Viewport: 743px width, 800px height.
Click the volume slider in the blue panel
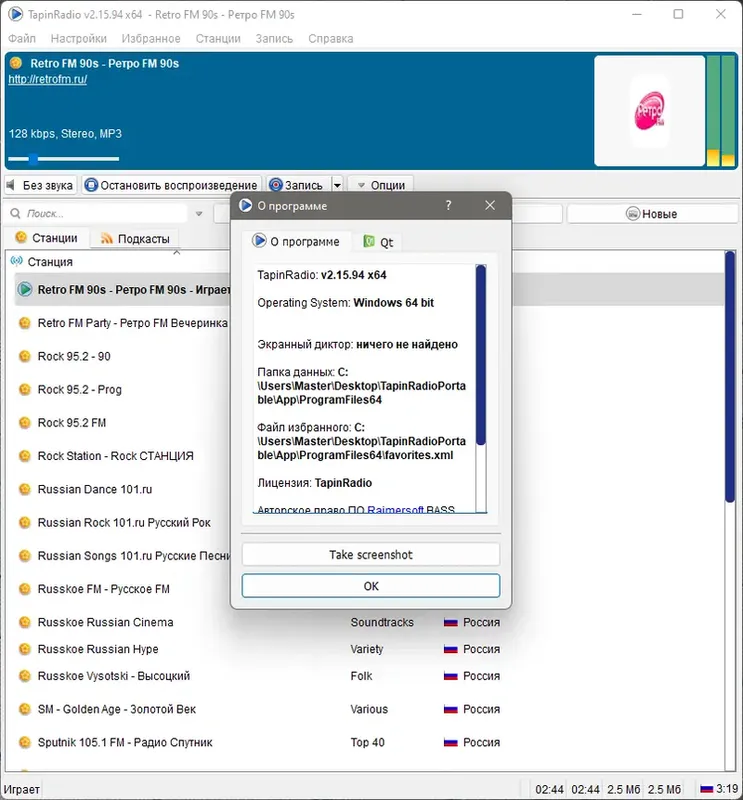[64, 159]
